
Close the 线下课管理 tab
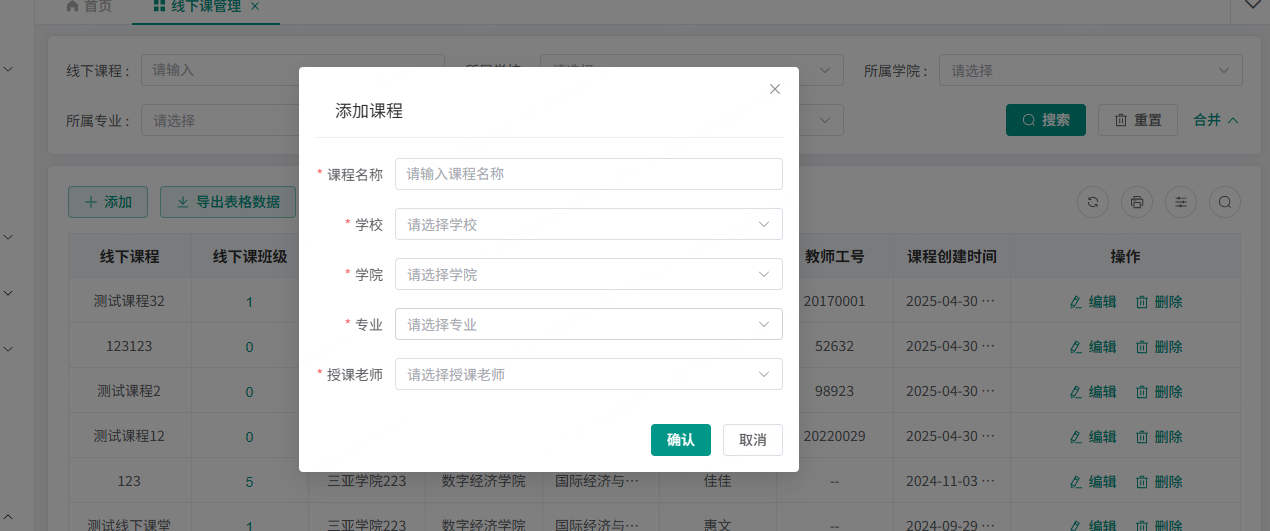pyautogui.click(x=255, y=7)
